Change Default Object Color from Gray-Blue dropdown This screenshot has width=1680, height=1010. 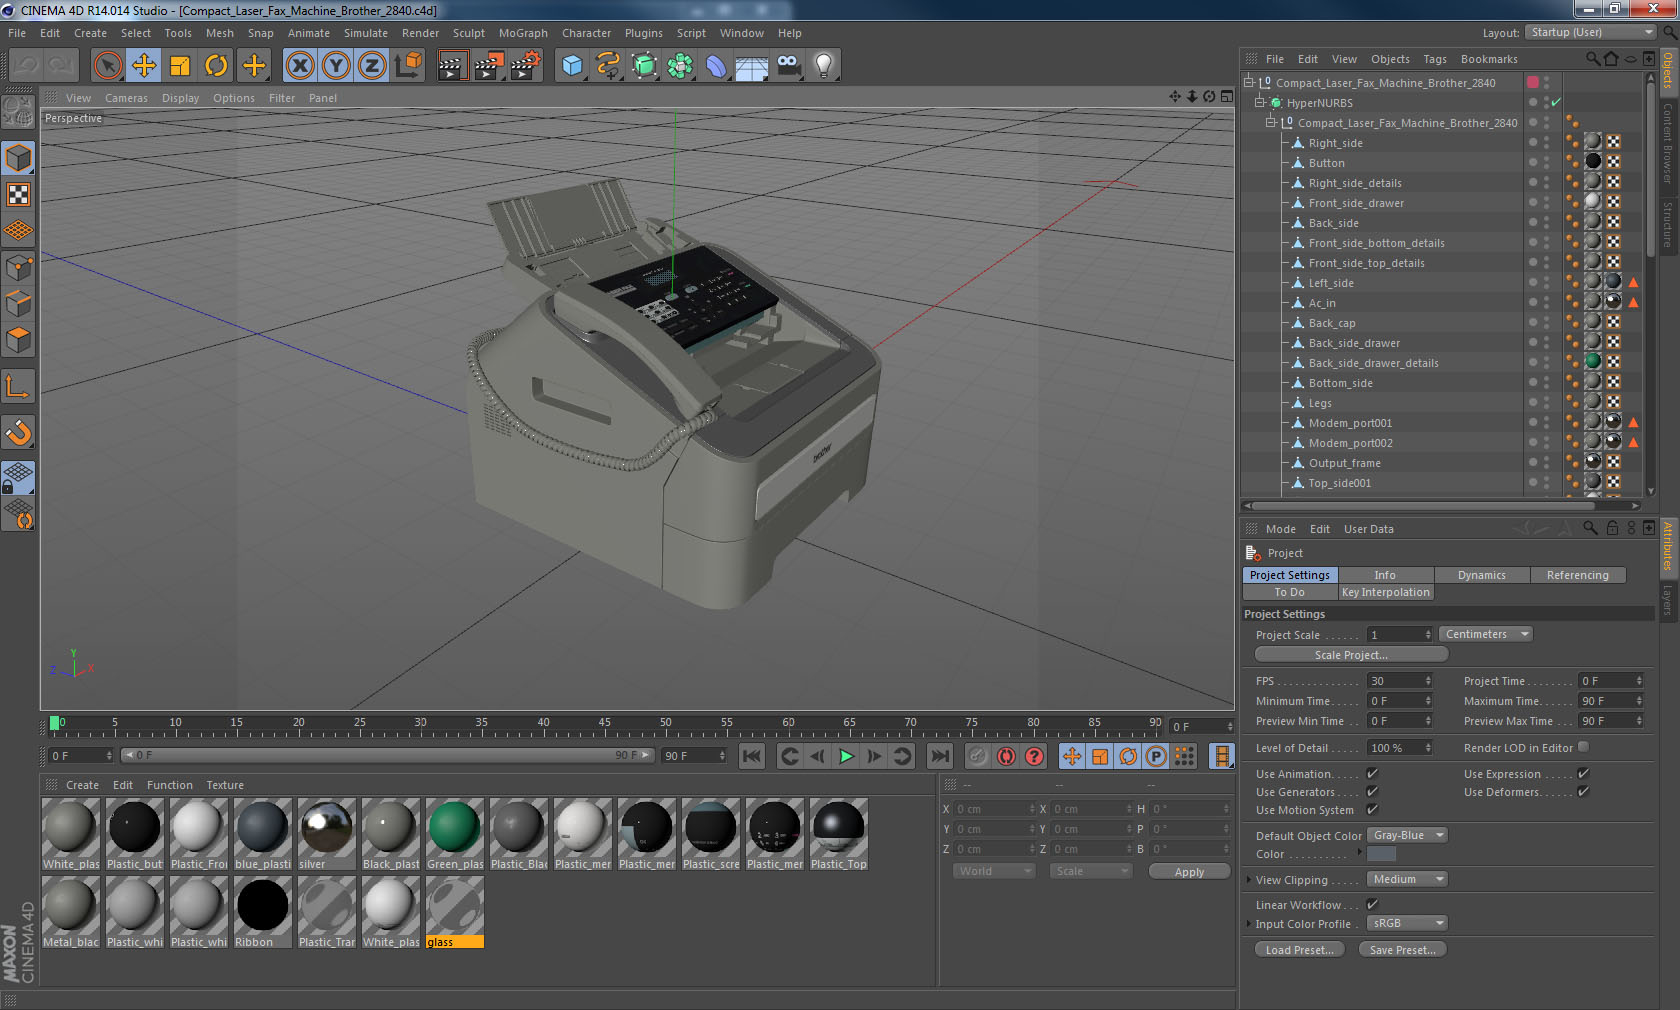click(x=1407, y=835)
